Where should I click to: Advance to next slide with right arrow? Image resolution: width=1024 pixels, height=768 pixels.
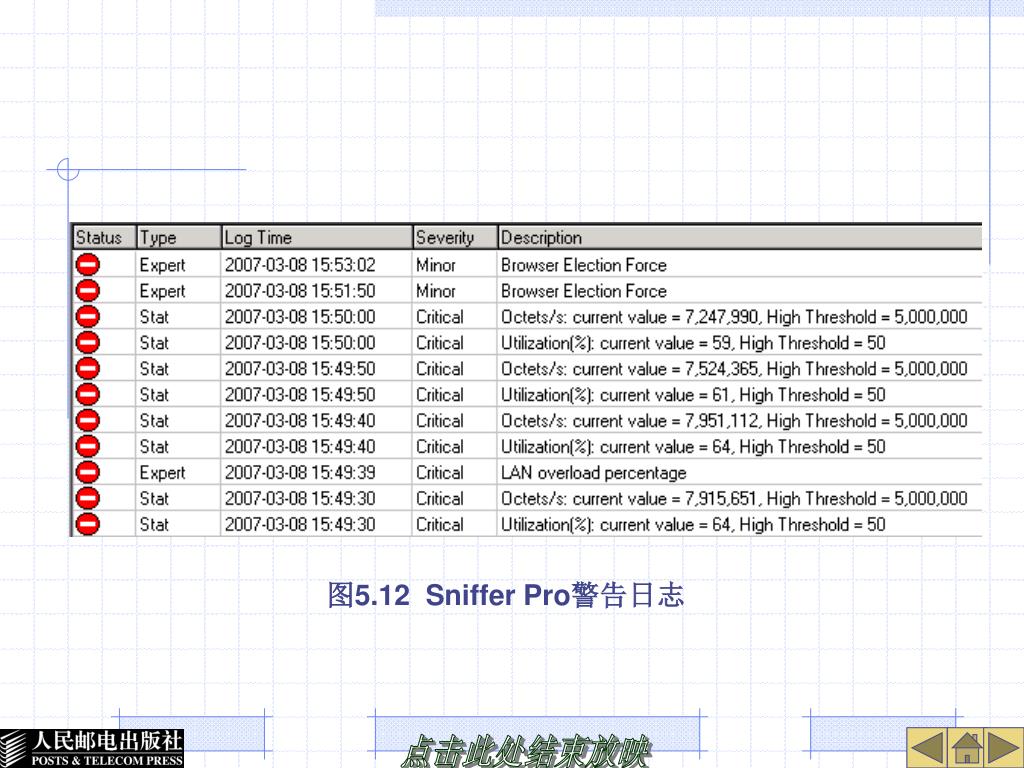click(x=1004, y=748)
